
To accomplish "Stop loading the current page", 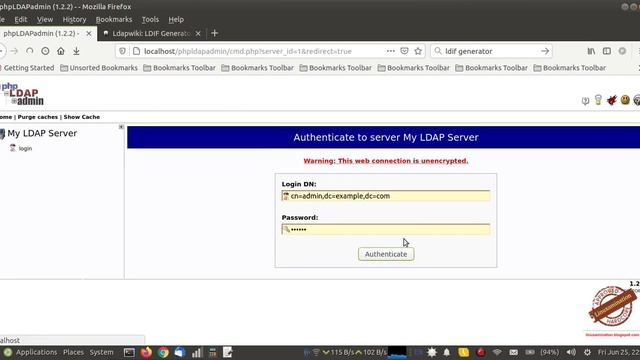I will click(x=30, y=51).
